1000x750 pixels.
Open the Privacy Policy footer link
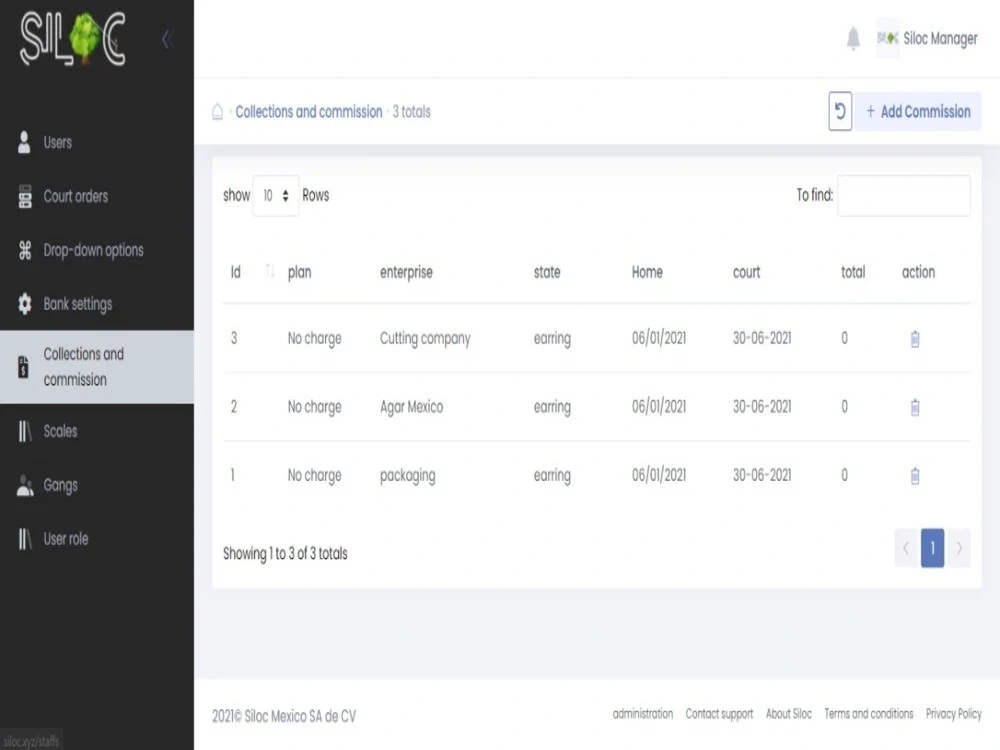[x=953, y=714]
